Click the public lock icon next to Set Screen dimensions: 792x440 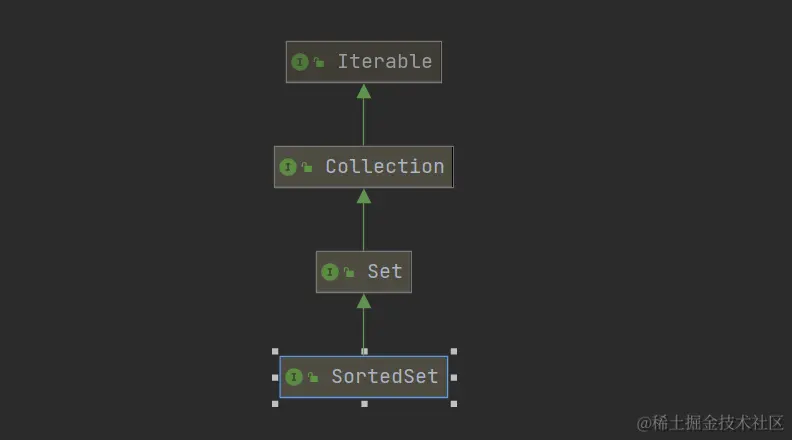349,272
